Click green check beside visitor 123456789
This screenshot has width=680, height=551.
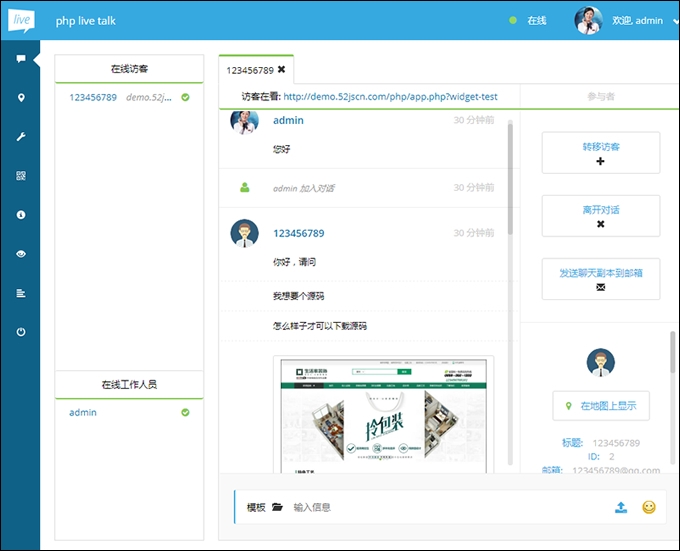185,98
